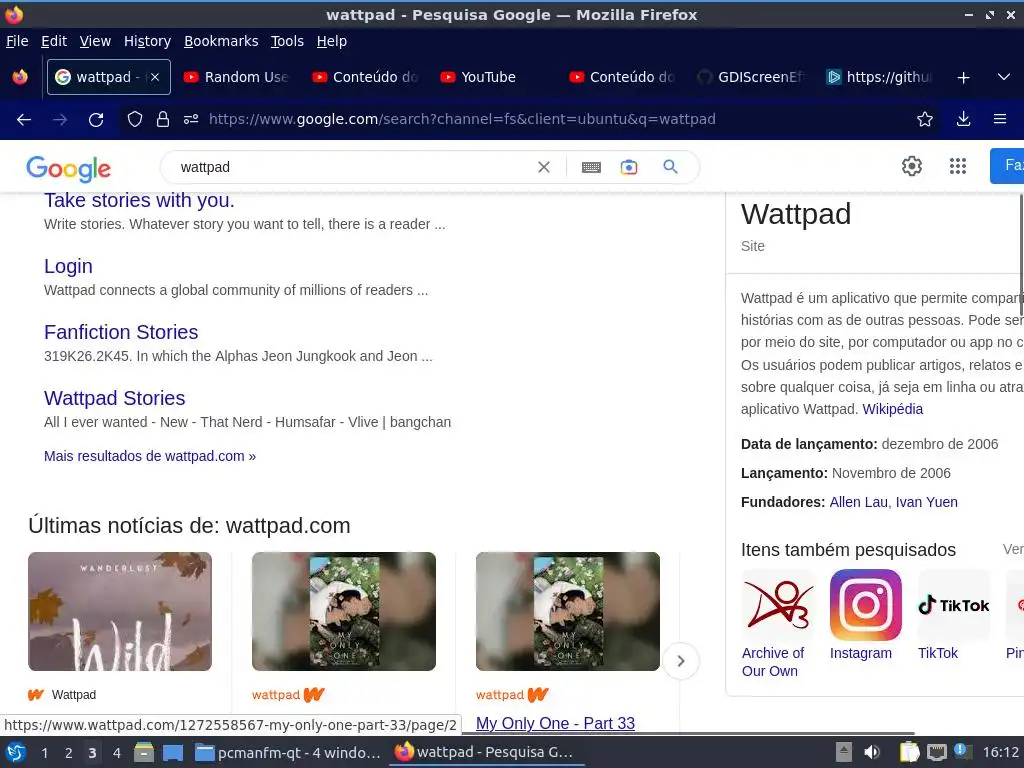Open My Only One - Part 33

(555, 723)
